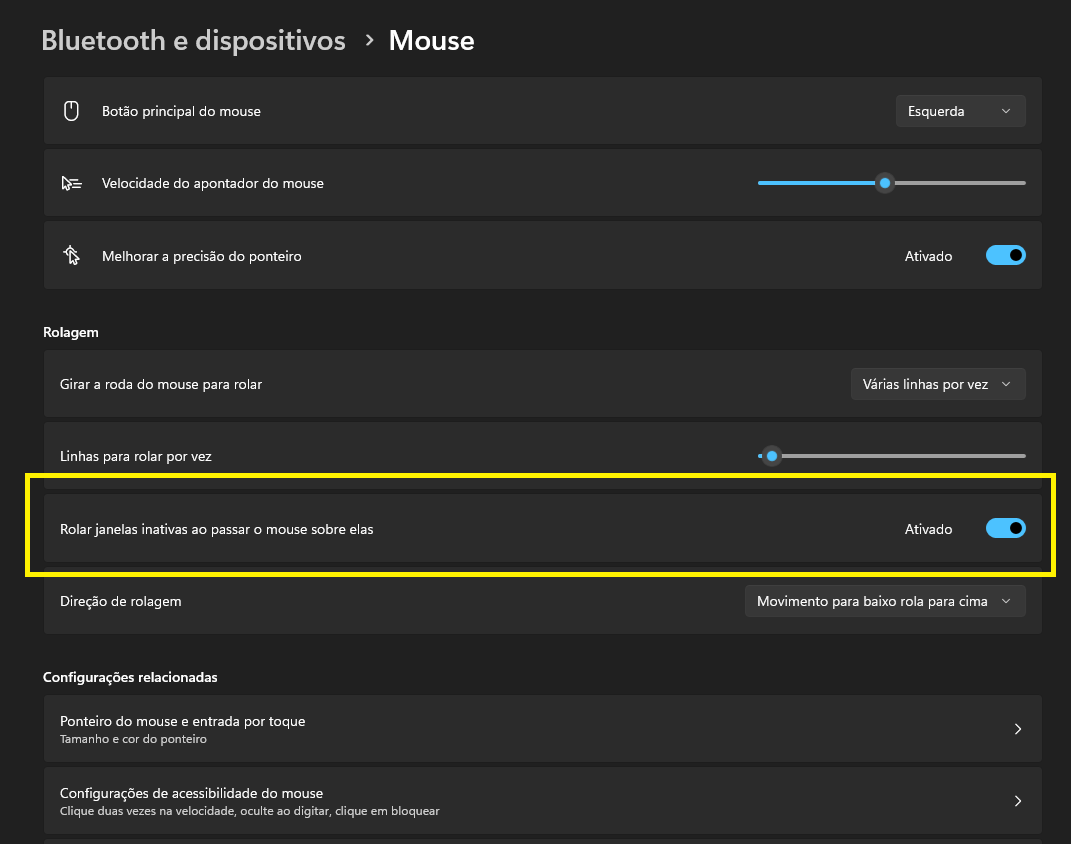
Task: Click the mouse pointer speed slider handle
Action: [x=885, y=183]
